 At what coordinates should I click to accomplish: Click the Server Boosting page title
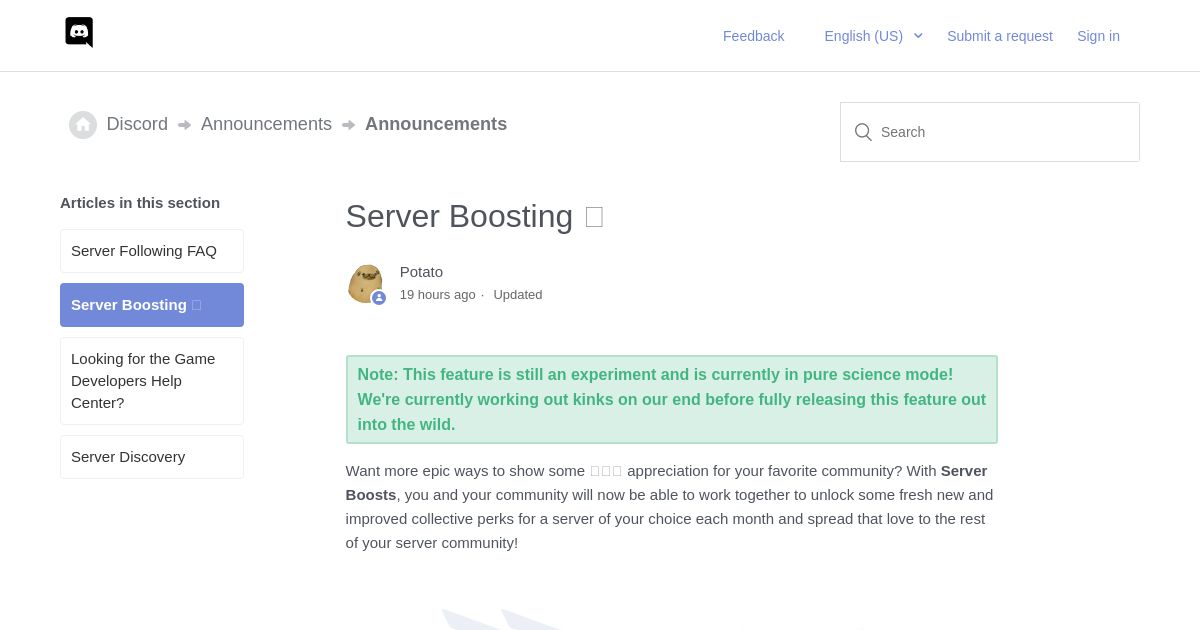(474, 217)
